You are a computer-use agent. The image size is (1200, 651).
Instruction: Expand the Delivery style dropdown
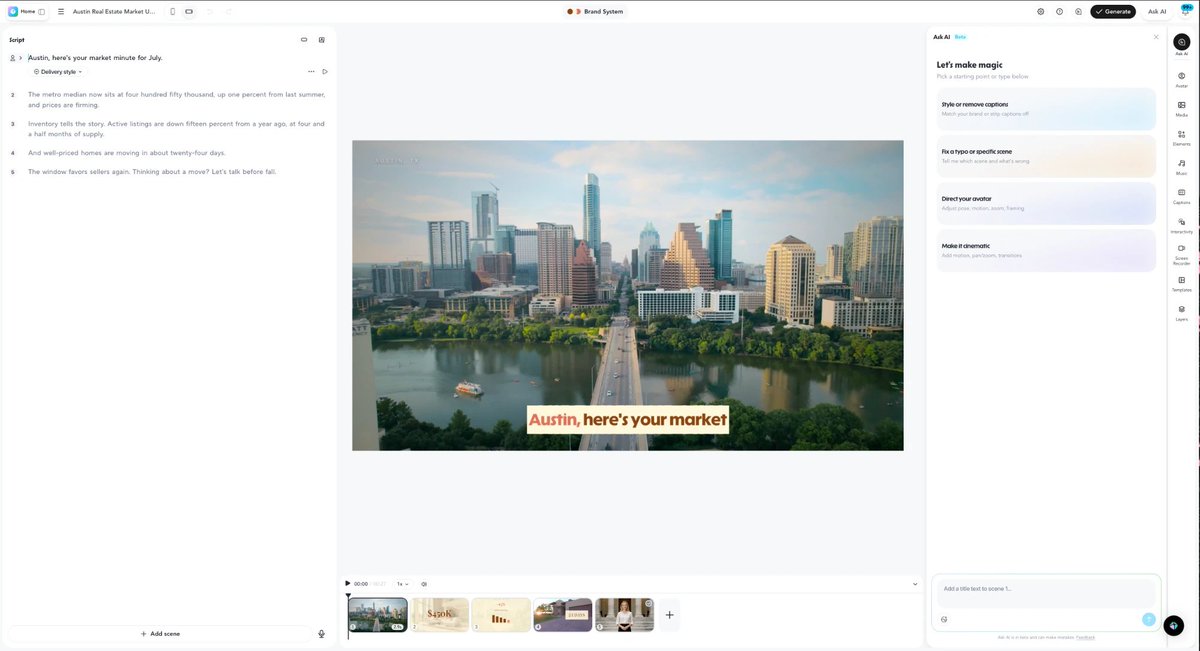[58, 72]
